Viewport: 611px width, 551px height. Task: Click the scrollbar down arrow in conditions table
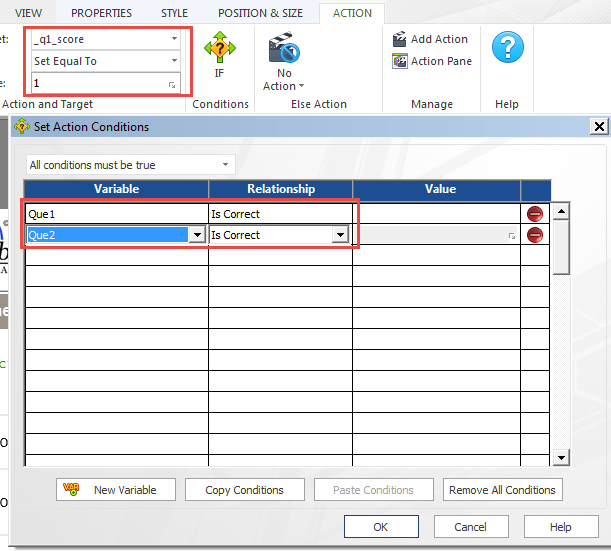pos(561,457)
